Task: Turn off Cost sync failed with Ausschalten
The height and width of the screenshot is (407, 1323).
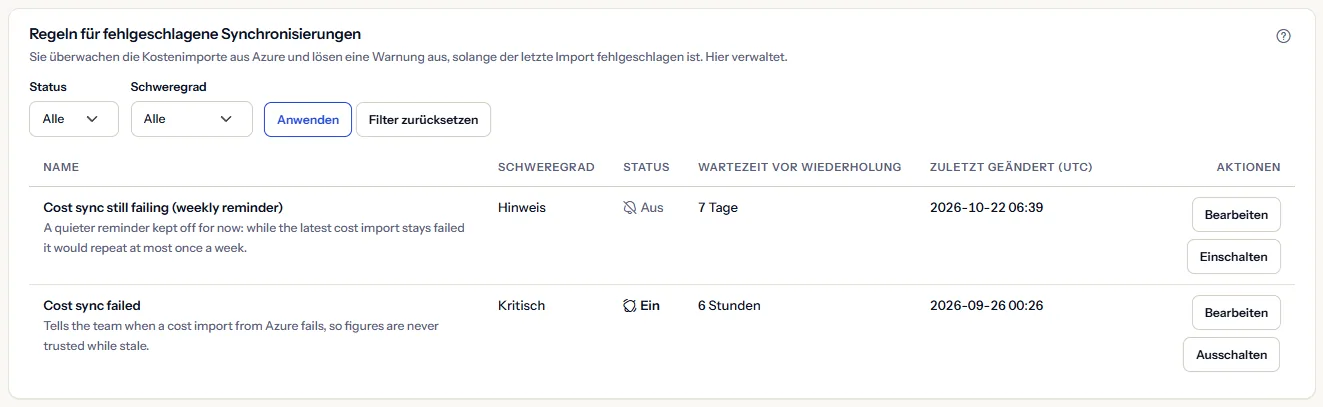Action: (x=1231, y=355)
